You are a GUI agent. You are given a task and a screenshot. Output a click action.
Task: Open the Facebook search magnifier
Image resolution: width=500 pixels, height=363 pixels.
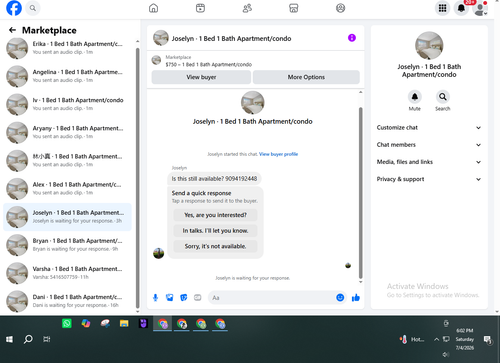point(33,8)
